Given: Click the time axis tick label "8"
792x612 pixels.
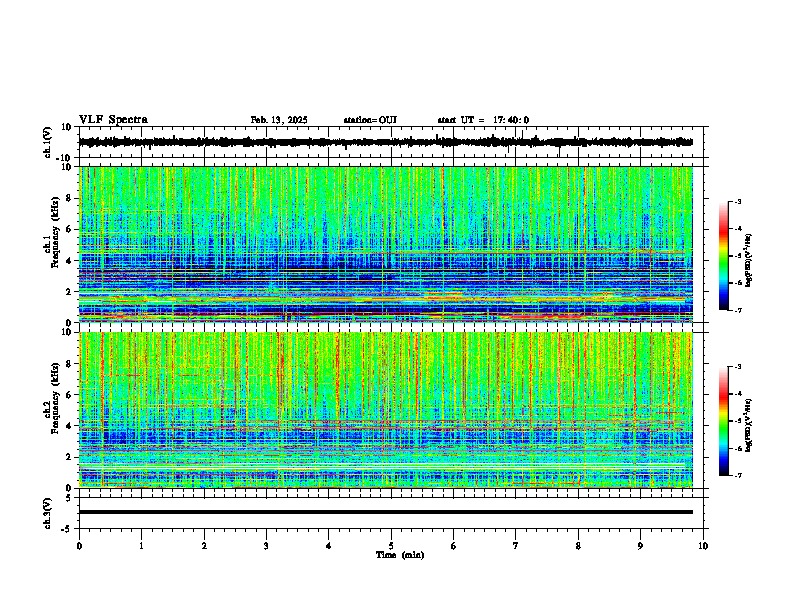Looking at the screenshot, I should [x=578, y=545].
